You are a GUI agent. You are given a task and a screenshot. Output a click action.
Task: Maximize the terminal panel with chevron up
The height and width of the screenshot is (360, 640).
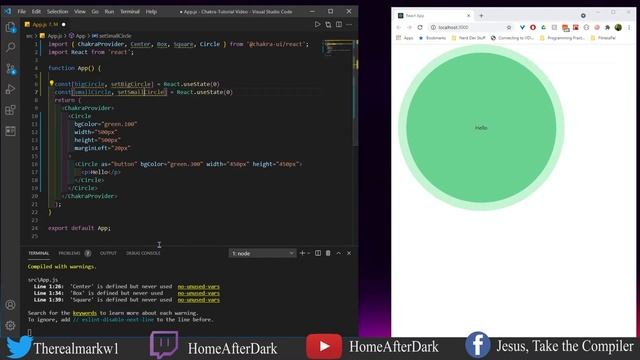[338, 253]
